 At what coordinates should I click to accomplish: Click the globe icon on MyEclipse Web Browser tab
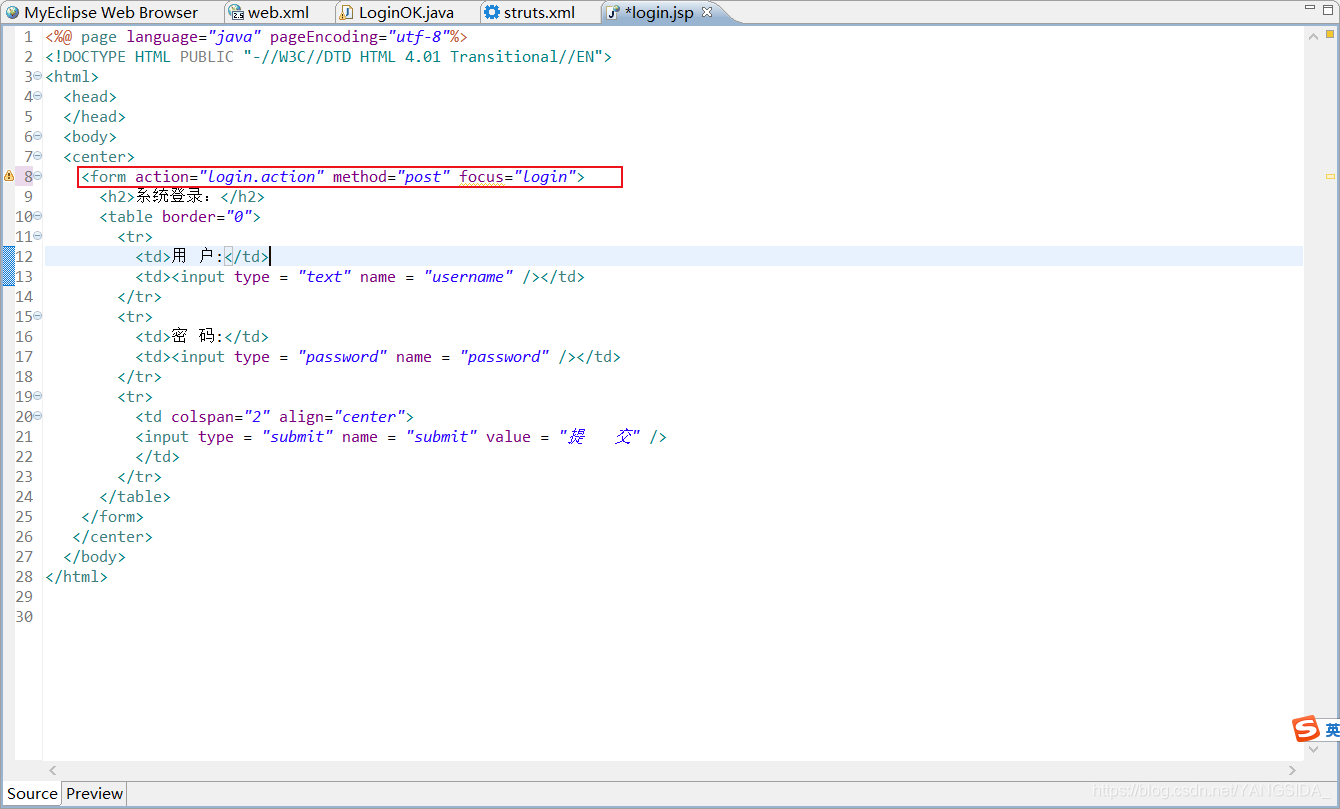12,13
